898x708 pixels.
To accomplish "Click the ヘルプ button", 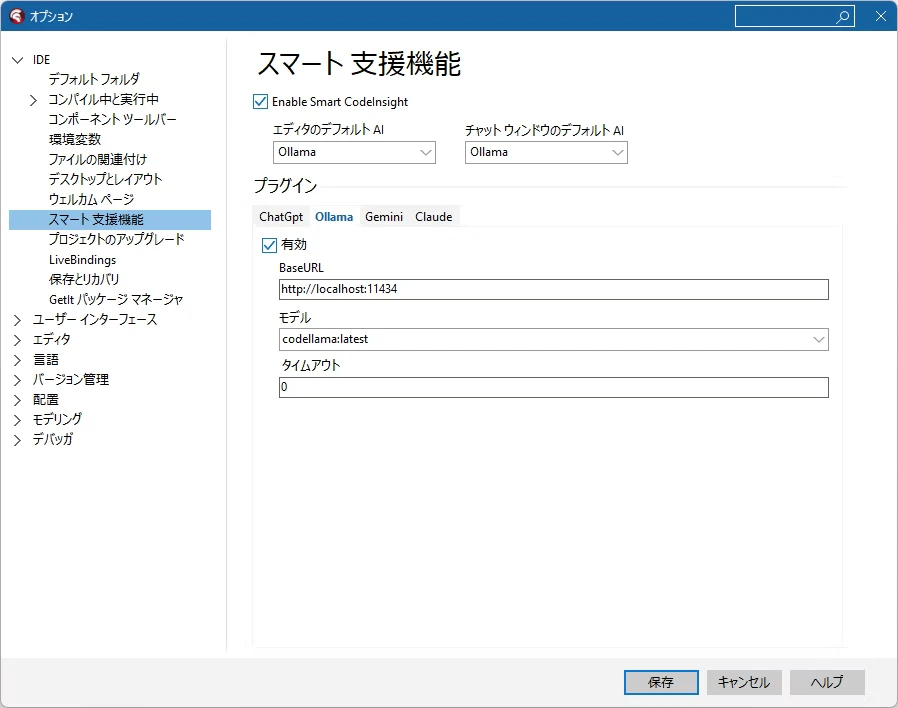I will pos(826,682).
